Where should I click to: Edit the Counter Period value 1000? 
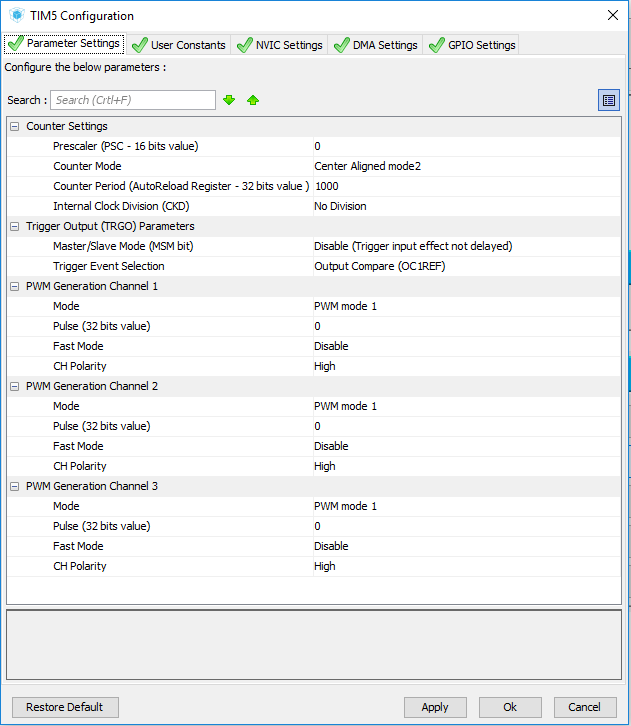pyautogui.click(x=327, y=186)
